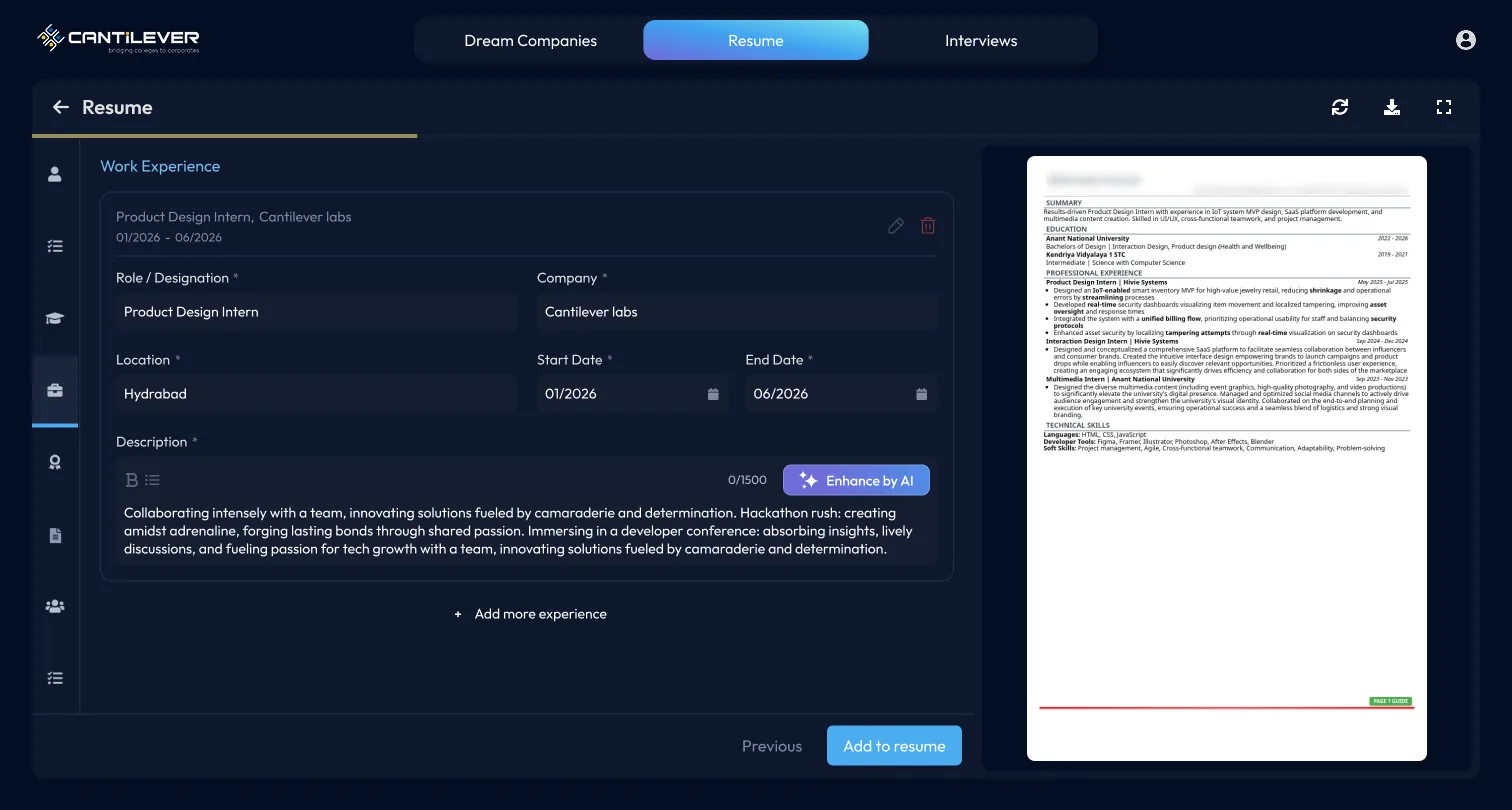The height and width of the screenshot is (810, 1512).
Task: Click the Previous button
Action: click(x=772, y=746)
